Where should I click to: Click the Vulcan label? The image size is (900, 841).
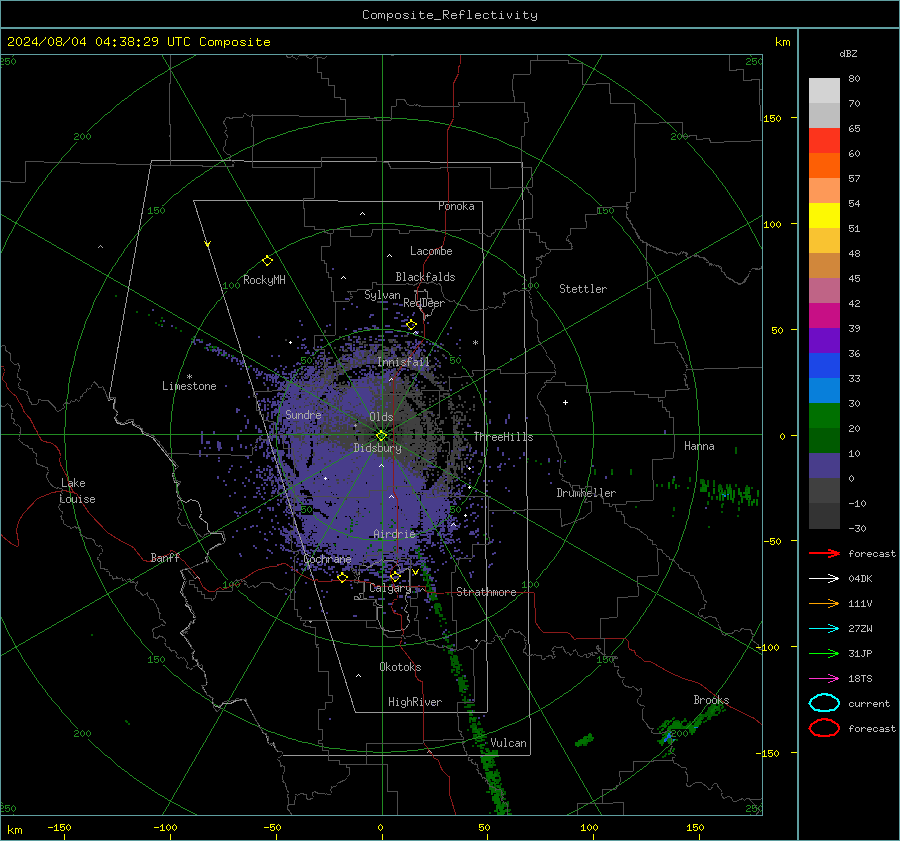tap(508, 743)
